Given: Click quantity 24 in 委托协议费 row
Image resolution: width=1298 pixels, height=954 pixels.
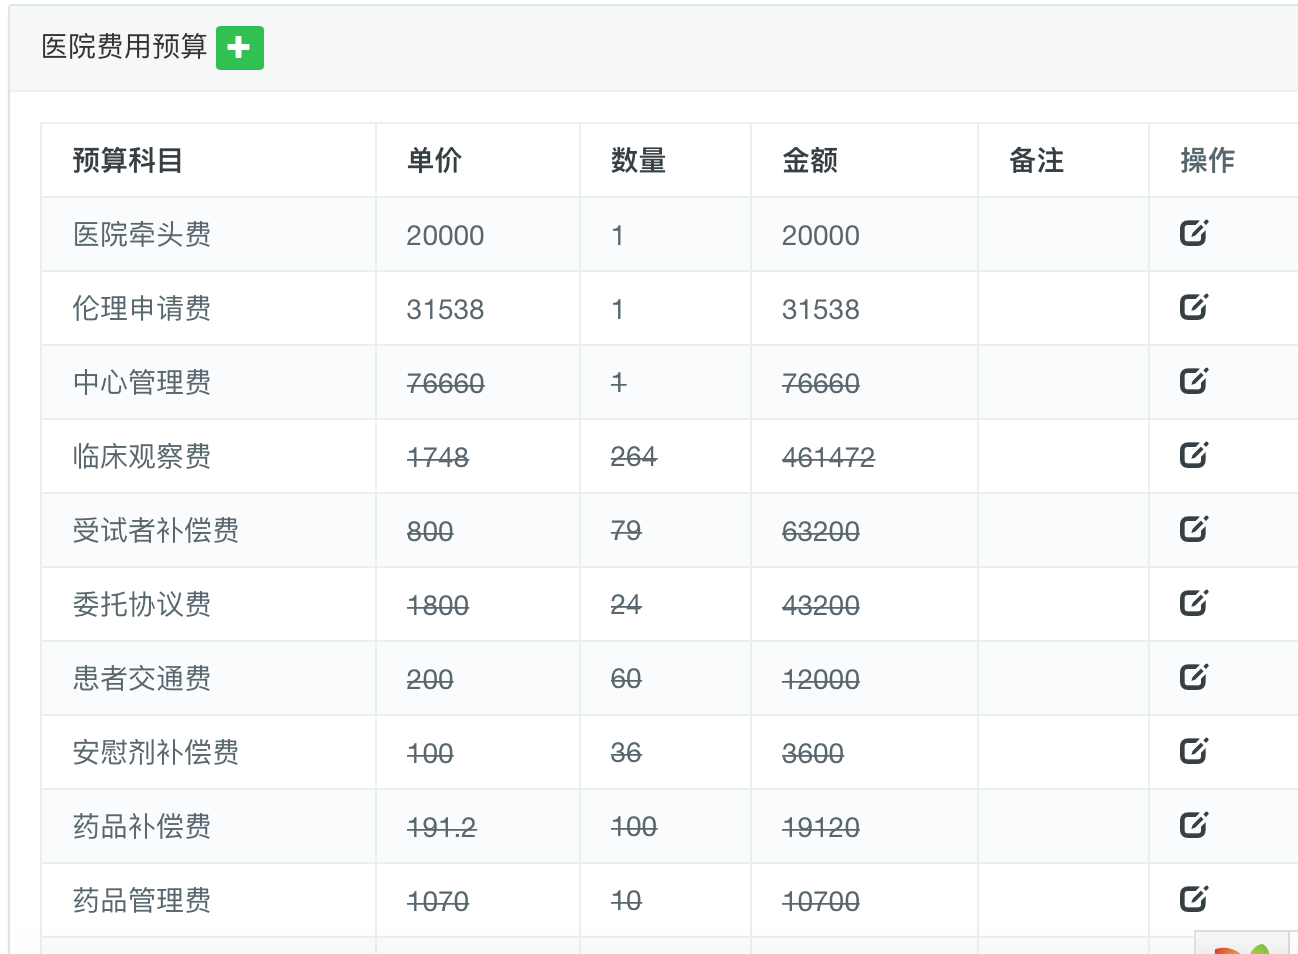Looking at the screenshot, I should pyautogui.click(x=626, y=605).
